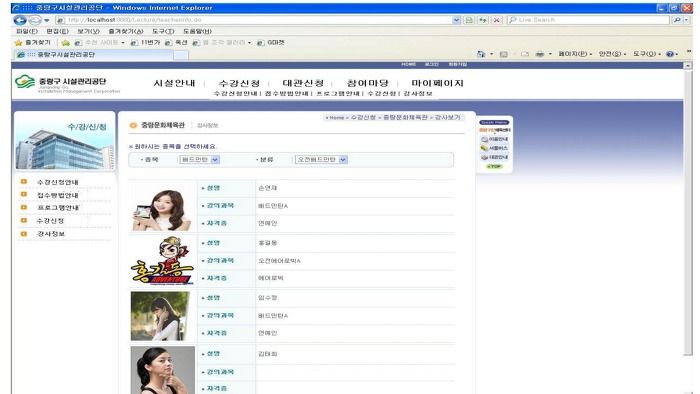The height and width of the screenshot is (394, 700).
Task: Open the 마이페이지 main navigation item
Action: 438,83
